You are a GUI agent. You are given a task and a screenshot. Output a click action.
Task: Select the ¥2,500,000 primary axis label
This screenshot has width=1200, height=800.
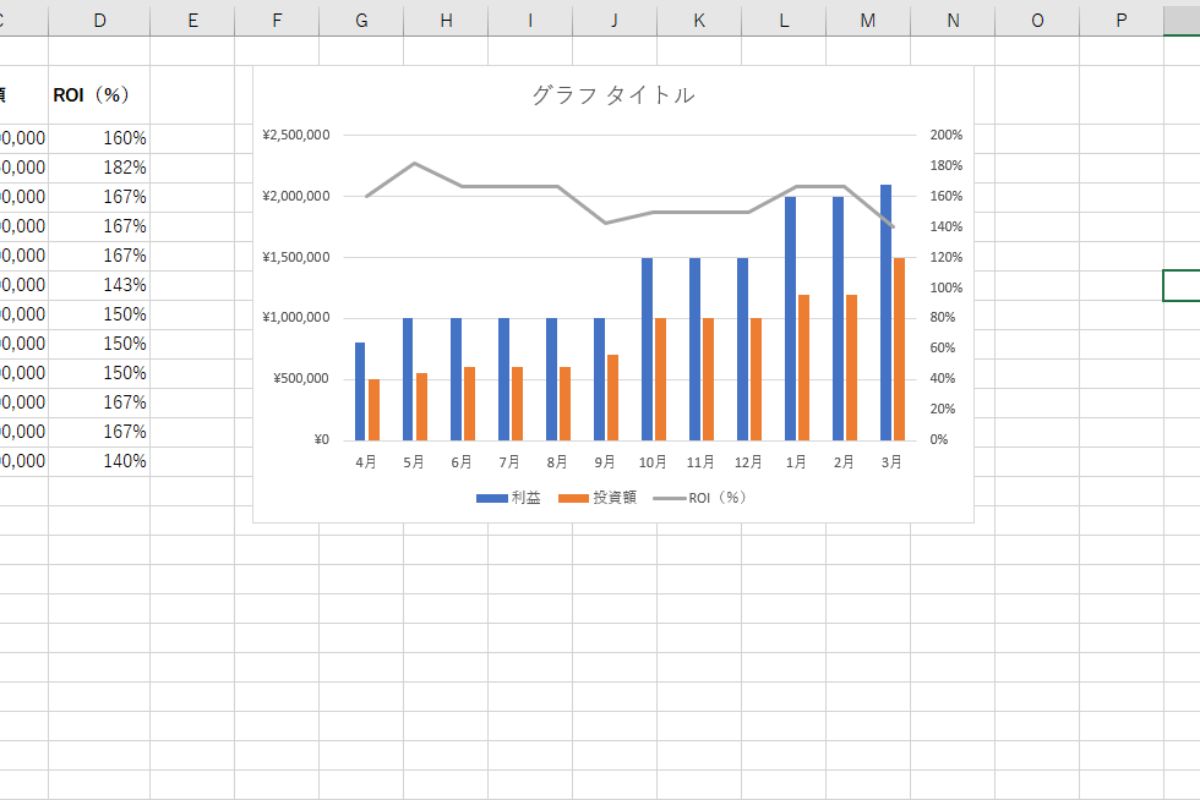click(296, 135)
